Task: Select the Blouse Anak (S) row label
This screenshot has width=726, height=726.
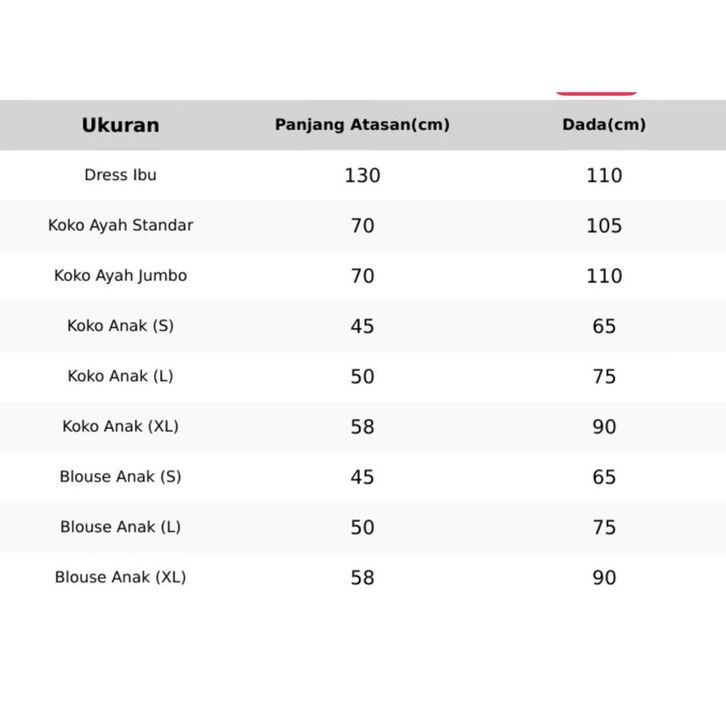Action: point(120,476)
